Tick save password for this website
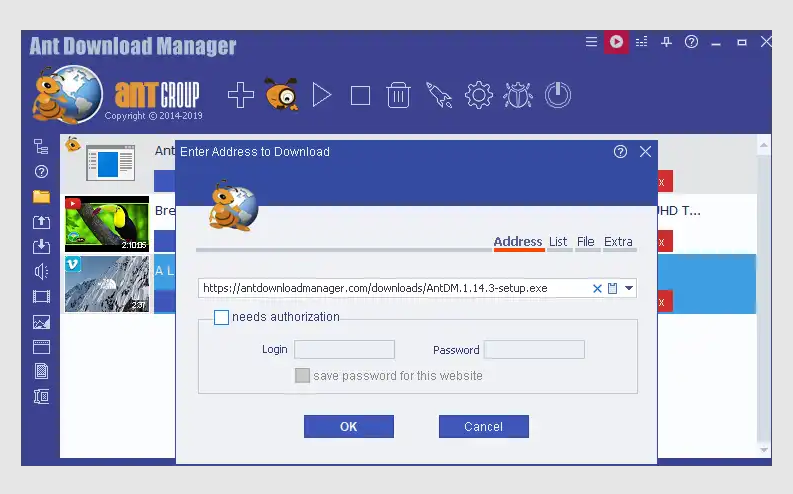Viewport: 793px width, 494px height. tap(302, 376)
